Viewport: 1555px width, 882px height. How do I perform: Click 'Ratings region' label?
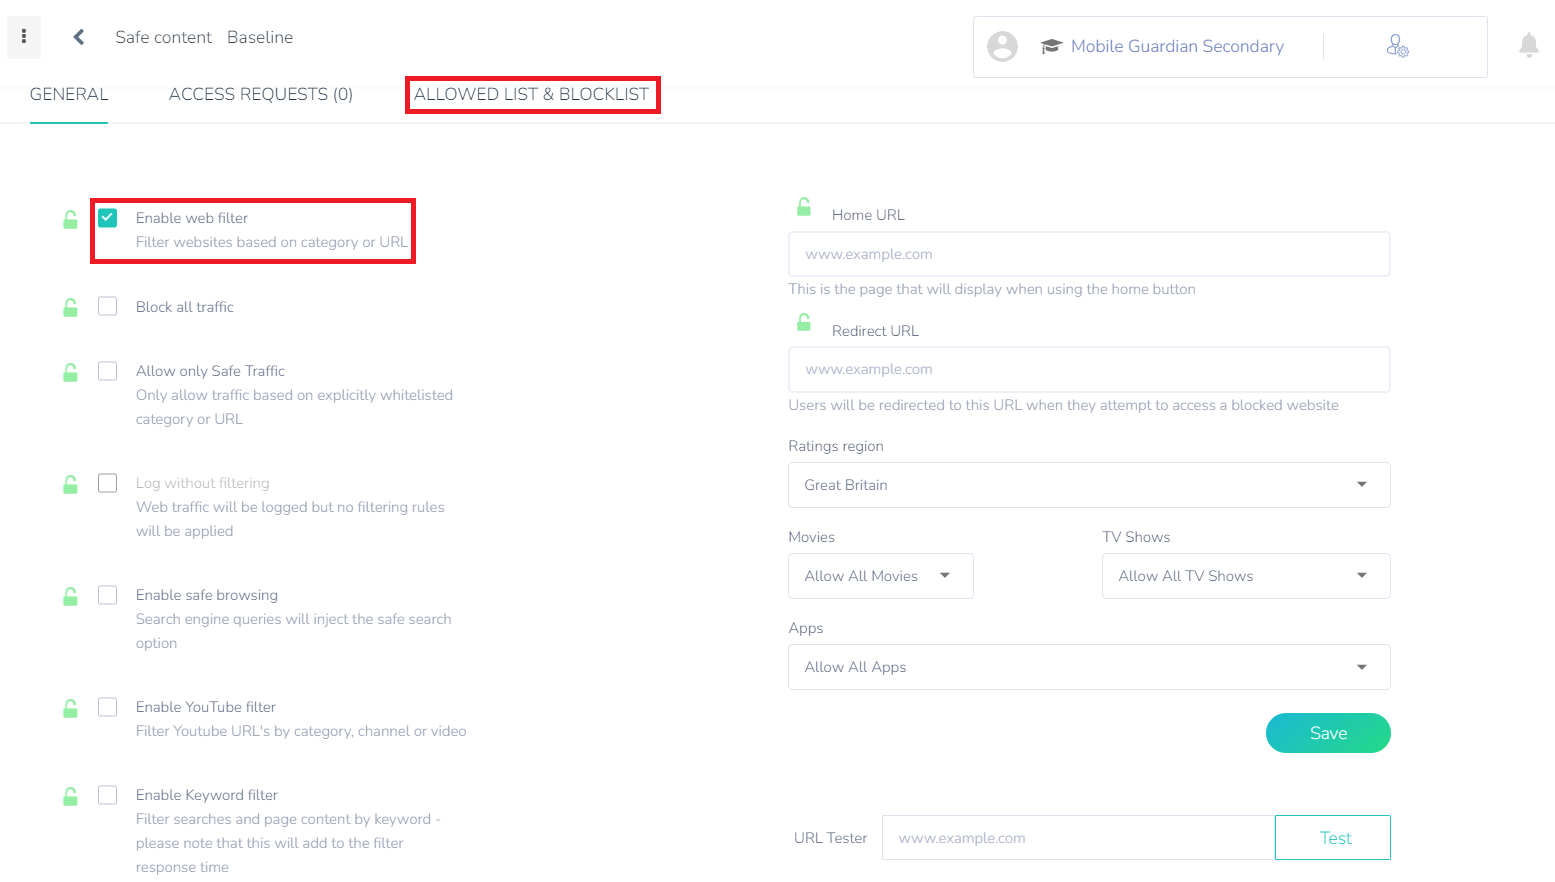pos(836,446)
